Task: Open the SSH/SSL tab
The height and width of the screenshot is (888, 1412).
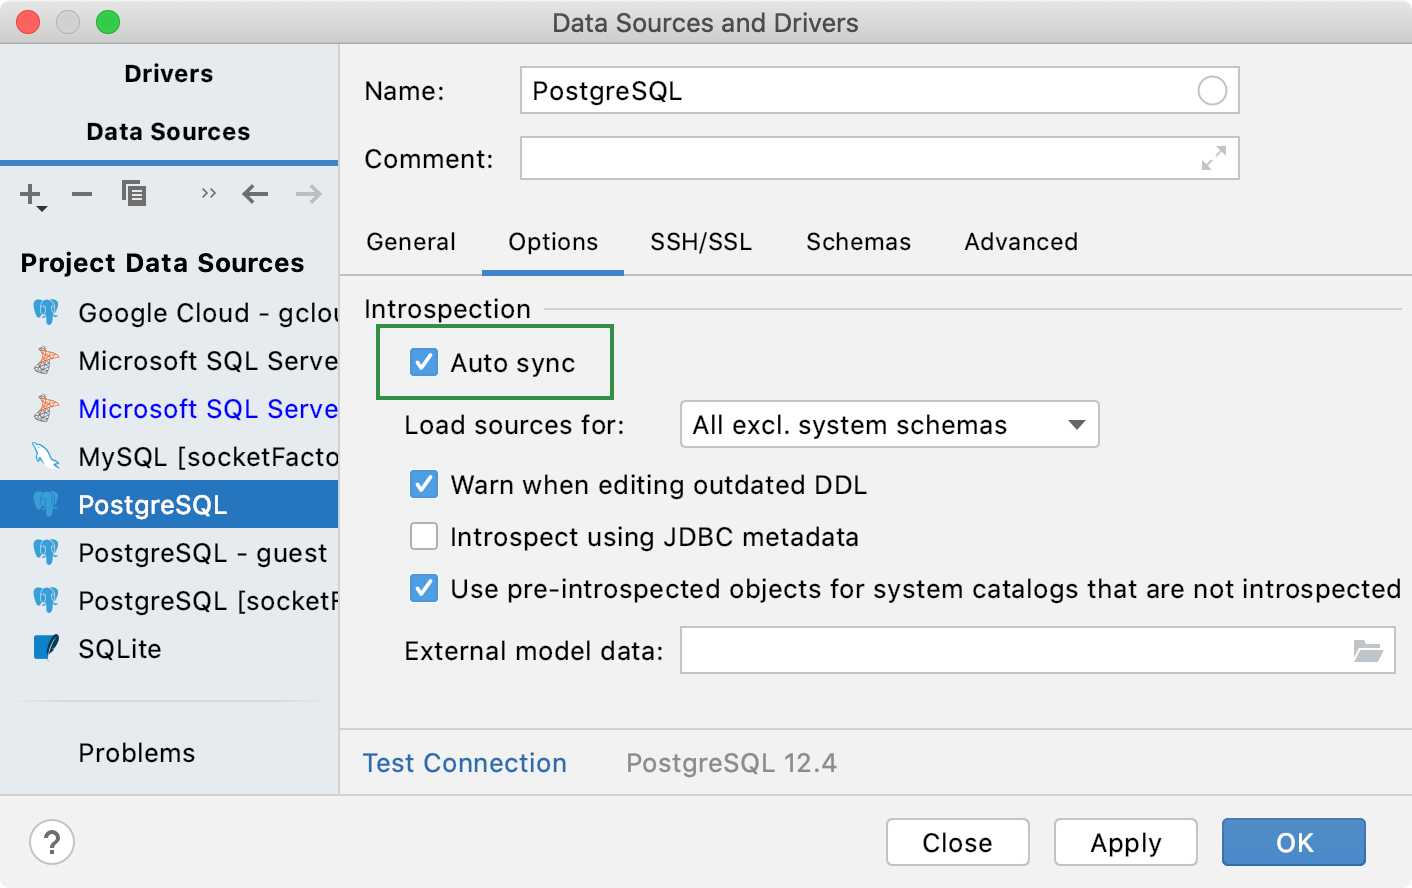Action: click(700, 241)
